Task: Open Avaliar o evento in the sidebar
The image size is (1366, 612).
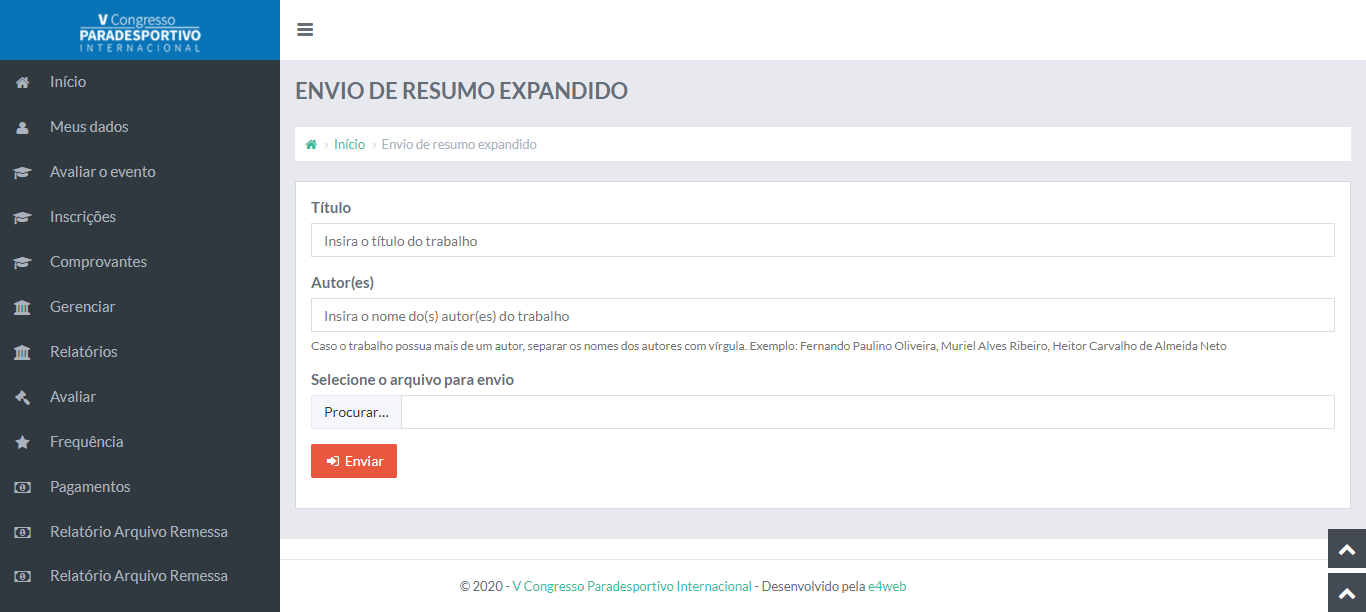Action: pyautogui.click(x=103, y=172)
